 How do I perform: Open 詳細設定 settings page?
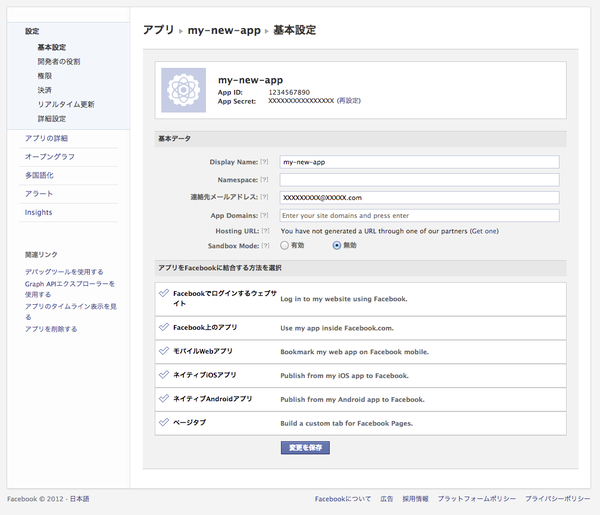(52, 119)
